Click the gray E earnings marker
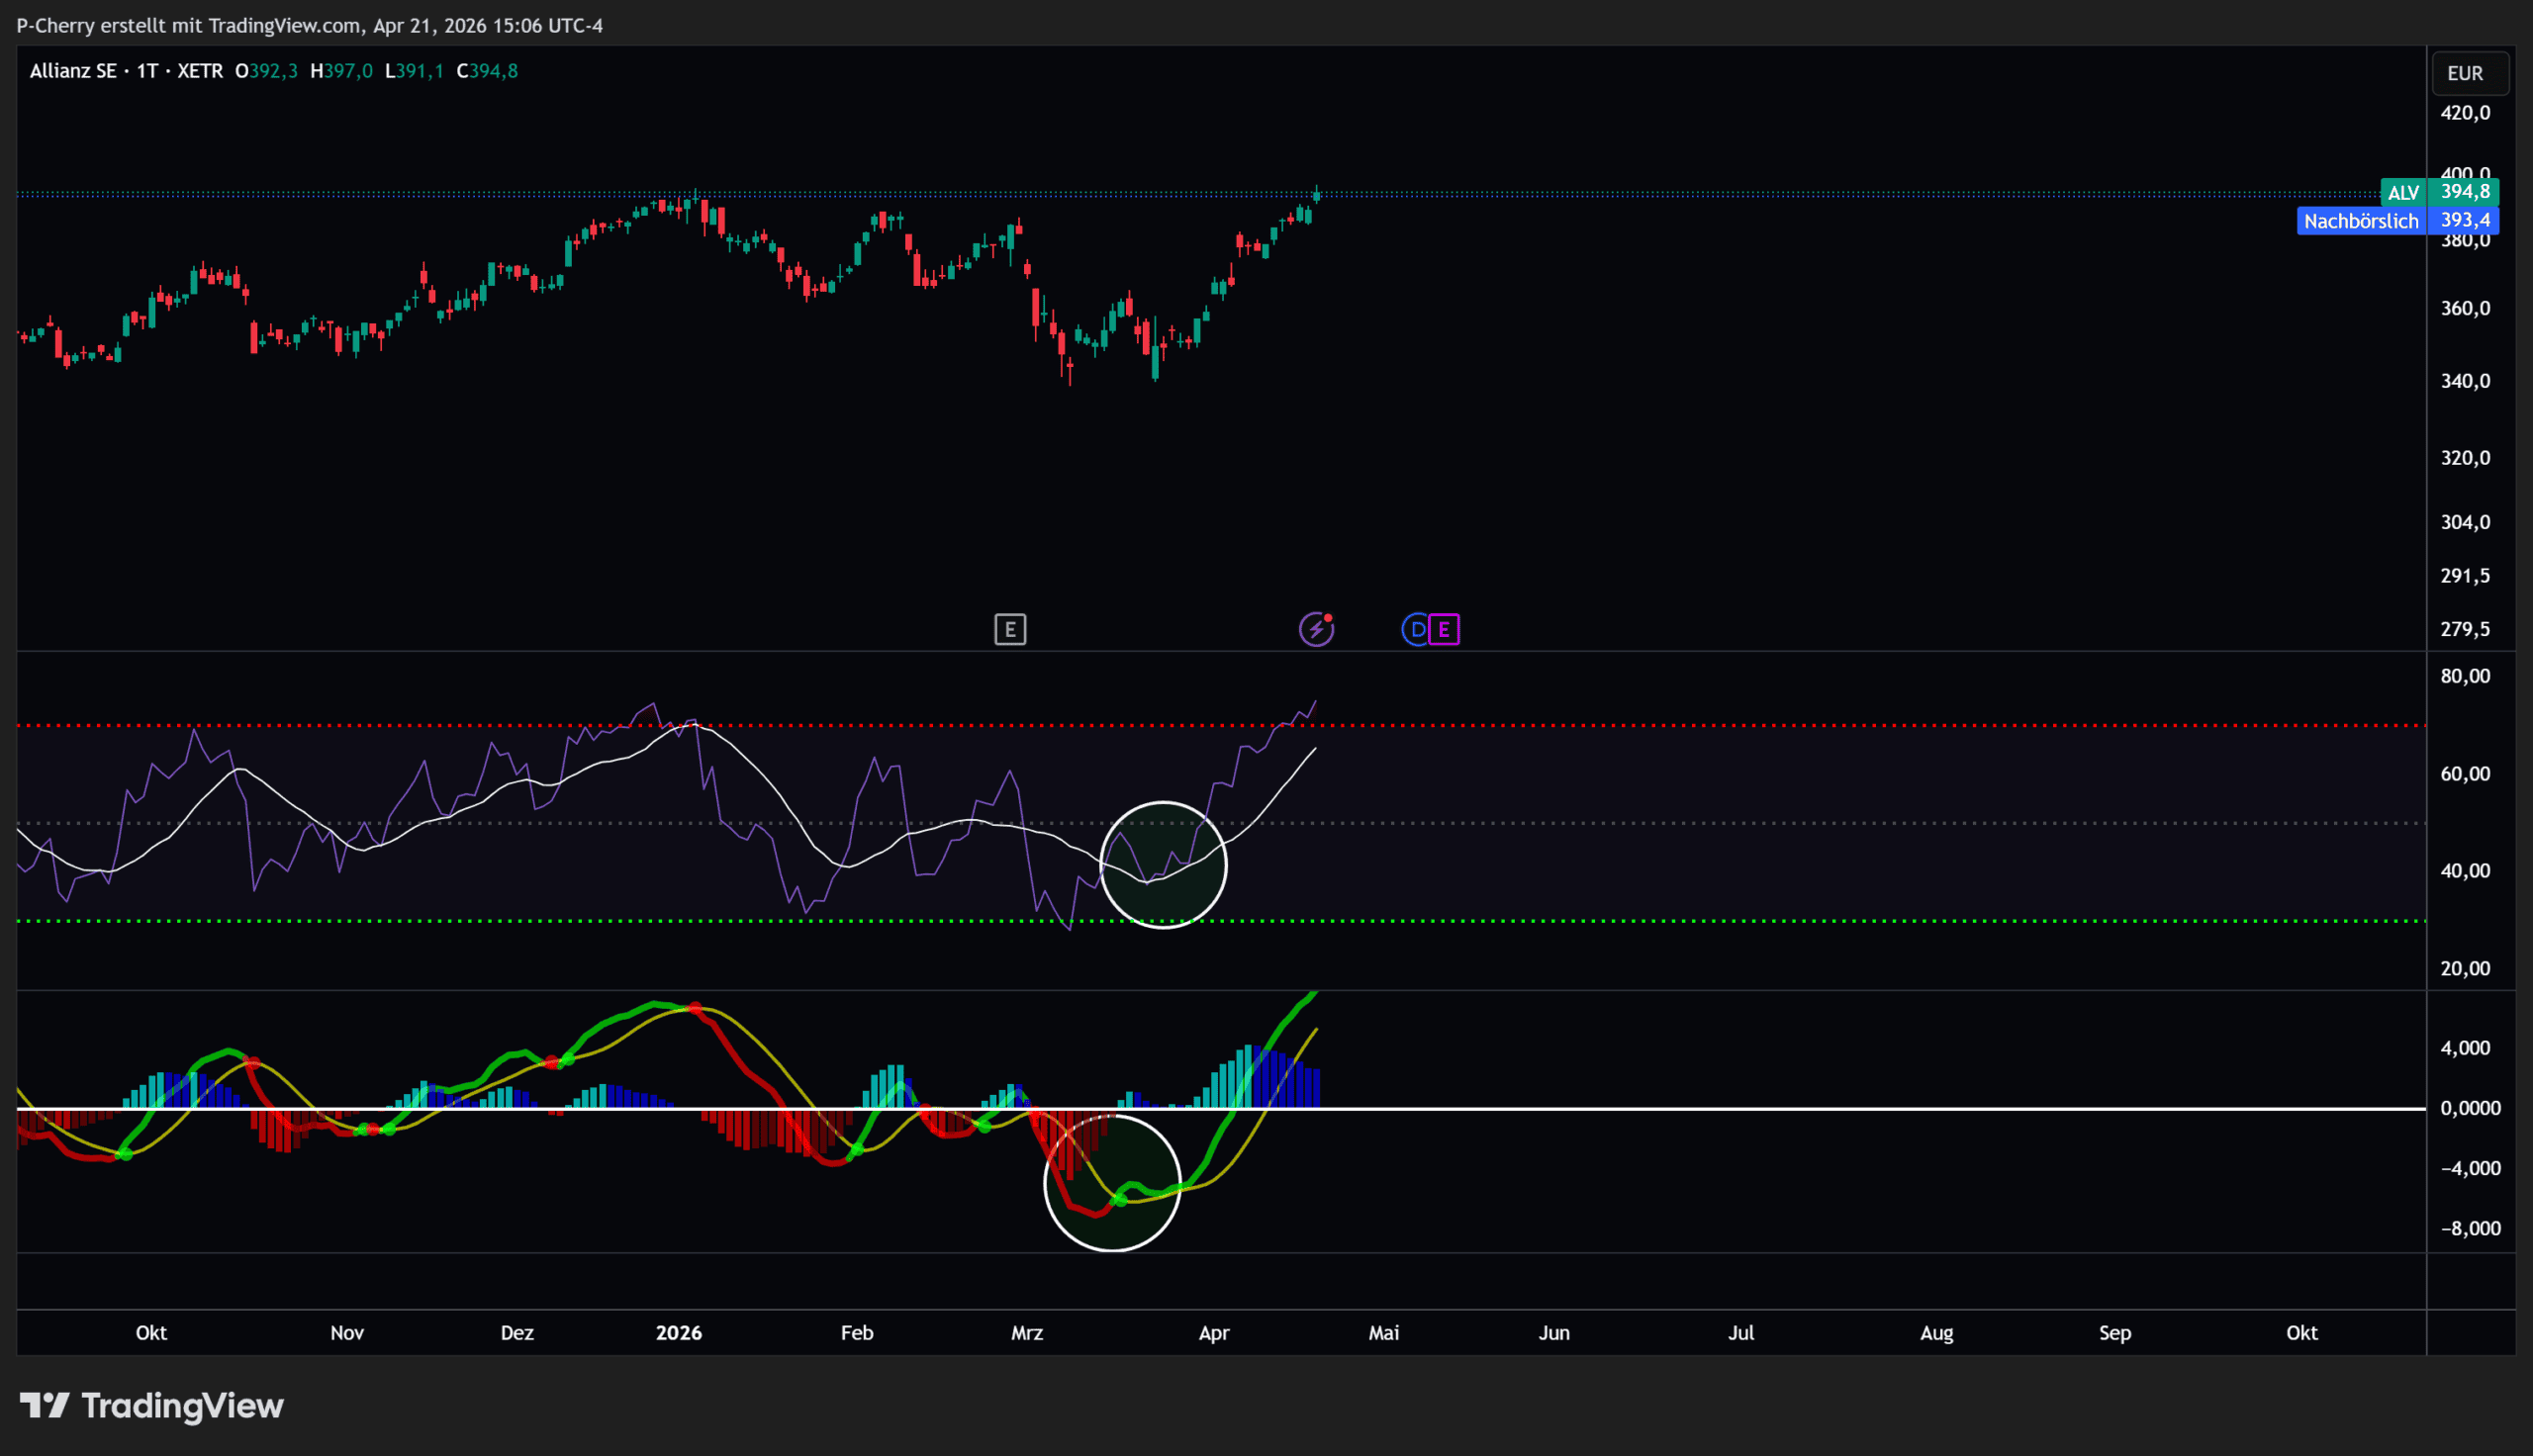The height and width of the screenshot is (1456, 2533). pos(1010,629)
